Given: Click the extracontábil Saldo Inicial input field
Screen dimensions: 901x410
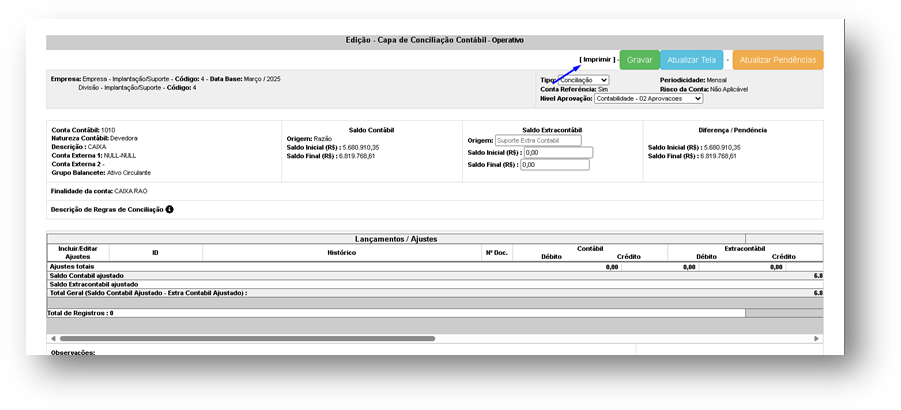Looking at the screenshot, I should 558,153.
